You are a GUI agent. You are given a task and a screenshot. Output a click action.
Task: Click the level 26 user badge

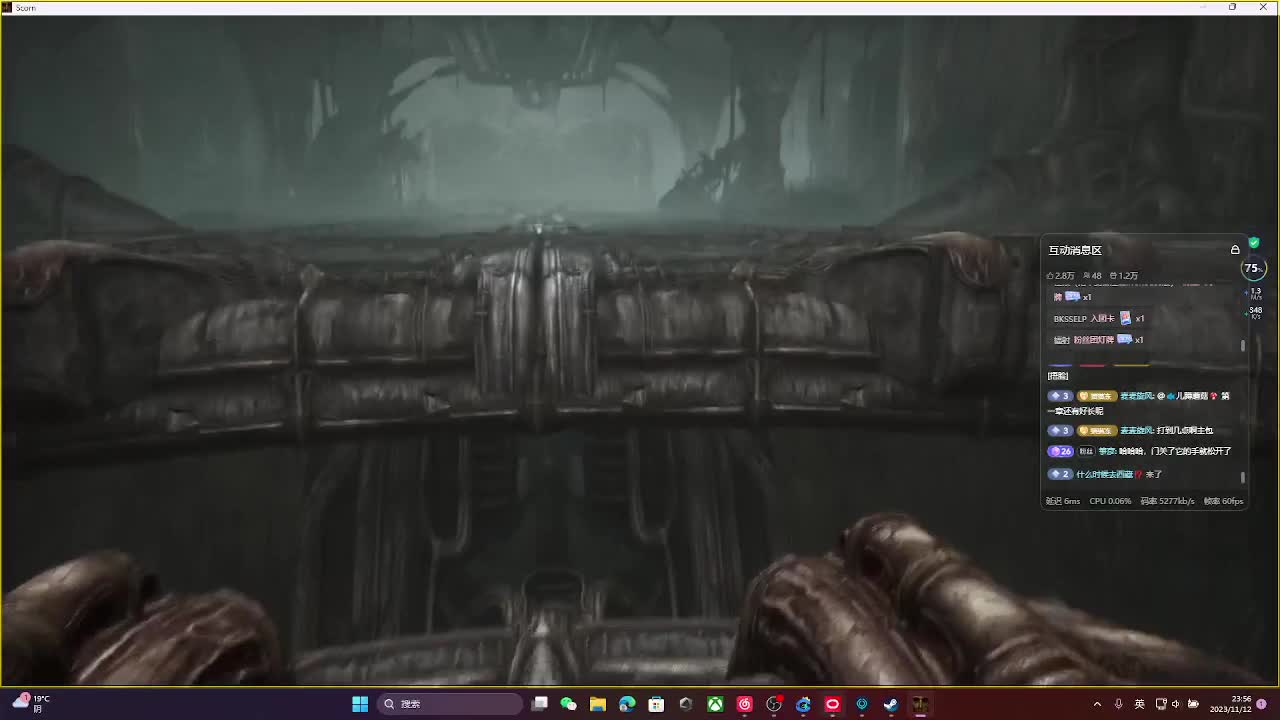point(1060,452)
